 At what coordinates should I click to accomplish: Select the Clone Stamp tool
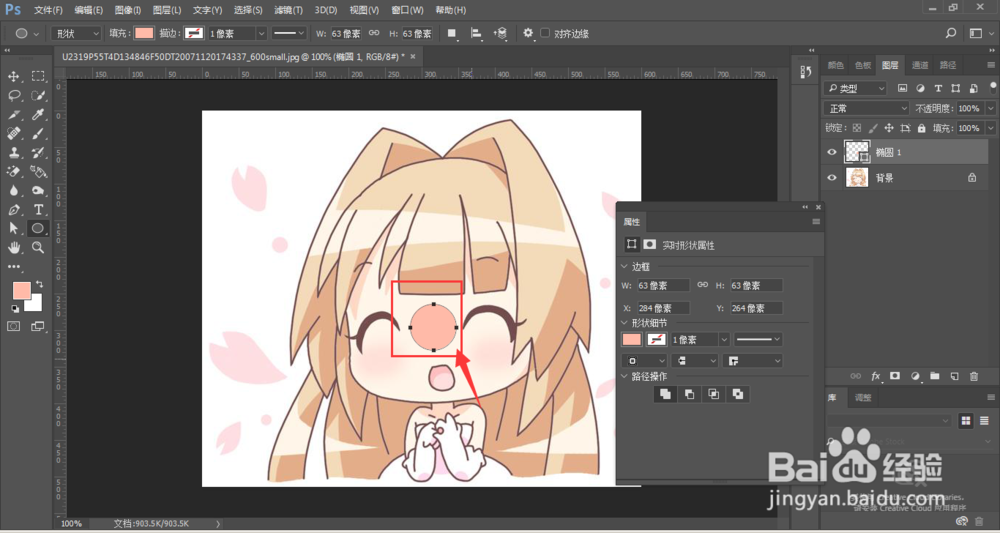[x=13, y=152]
